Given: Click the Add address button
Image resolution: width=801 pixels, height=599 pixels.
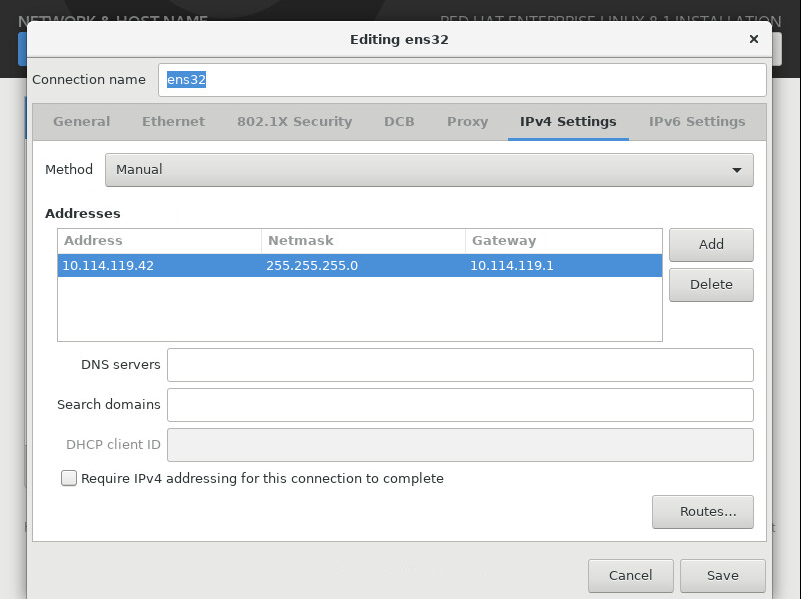Looking at the screenshot, I should [x=711, y=244].
